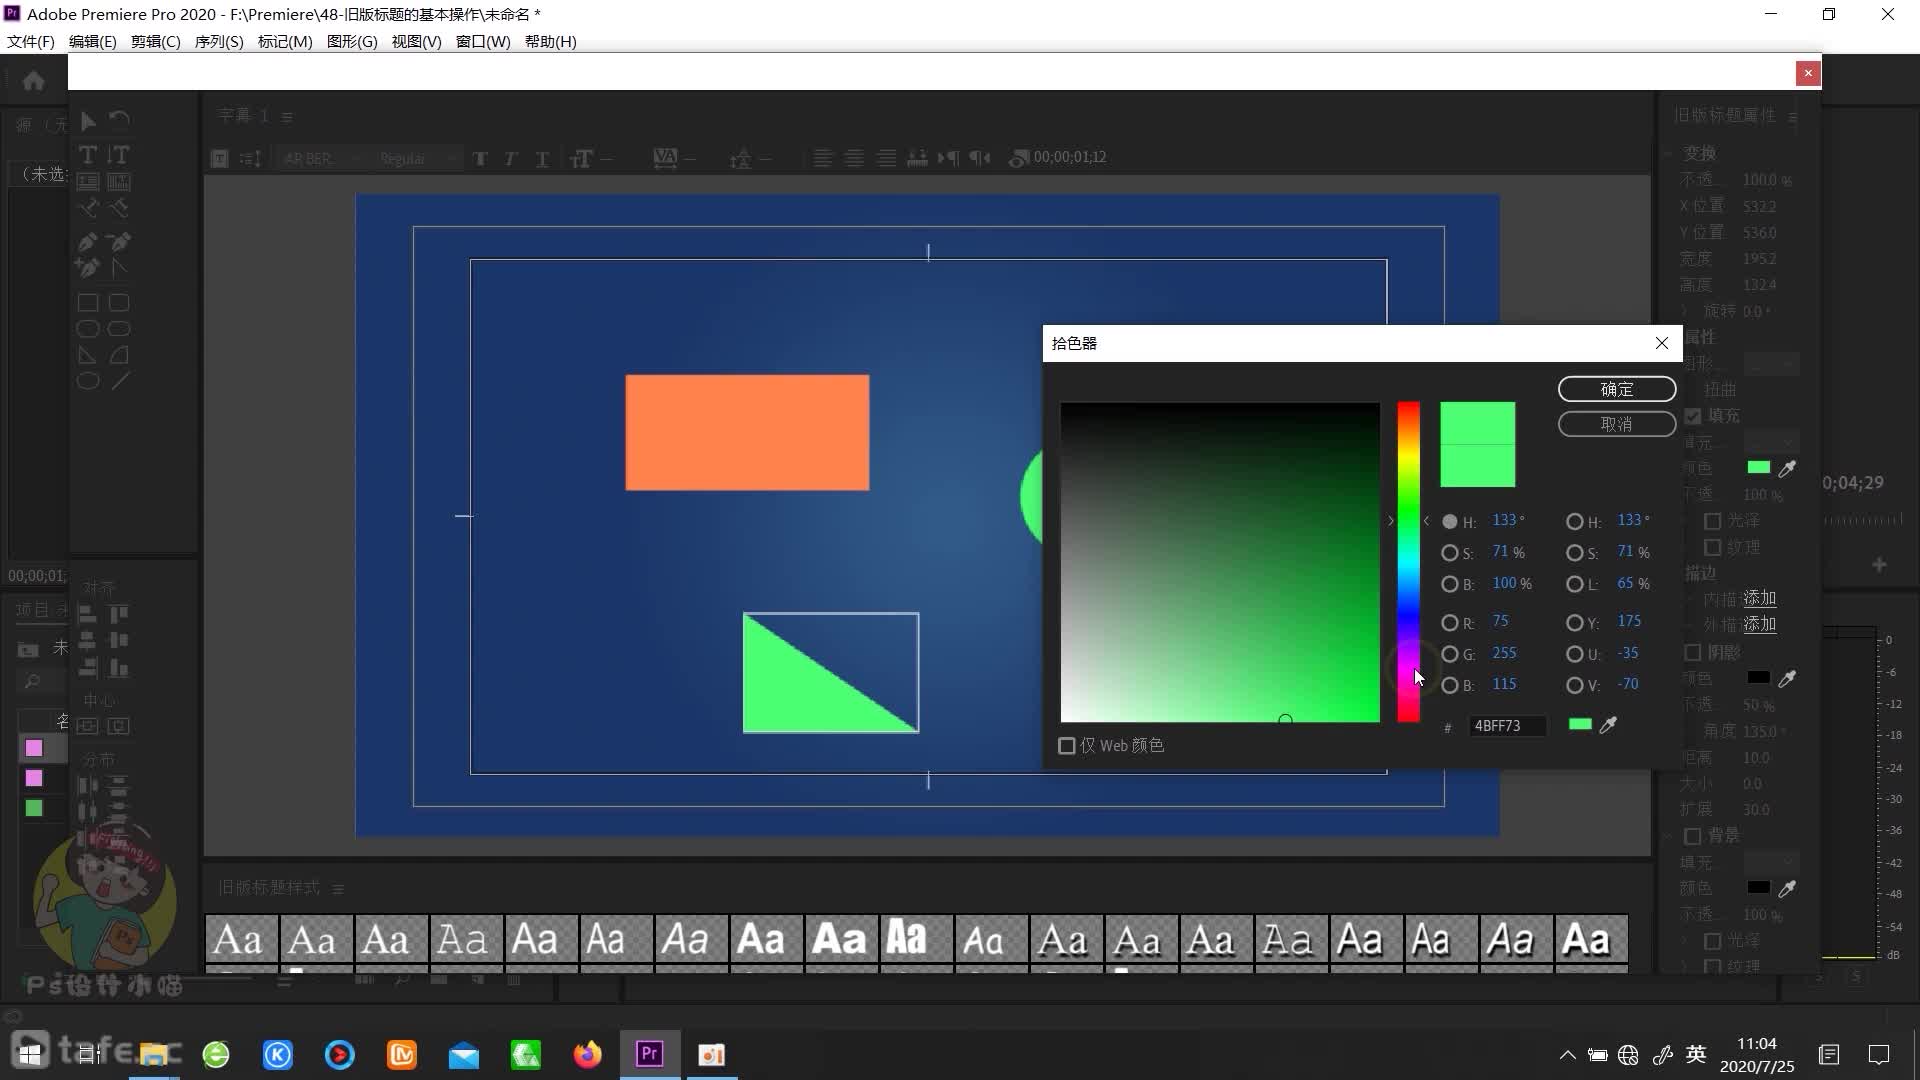Select the Add Anchor Point tool
The image size is (1920, 1080).
coord(88,268)
